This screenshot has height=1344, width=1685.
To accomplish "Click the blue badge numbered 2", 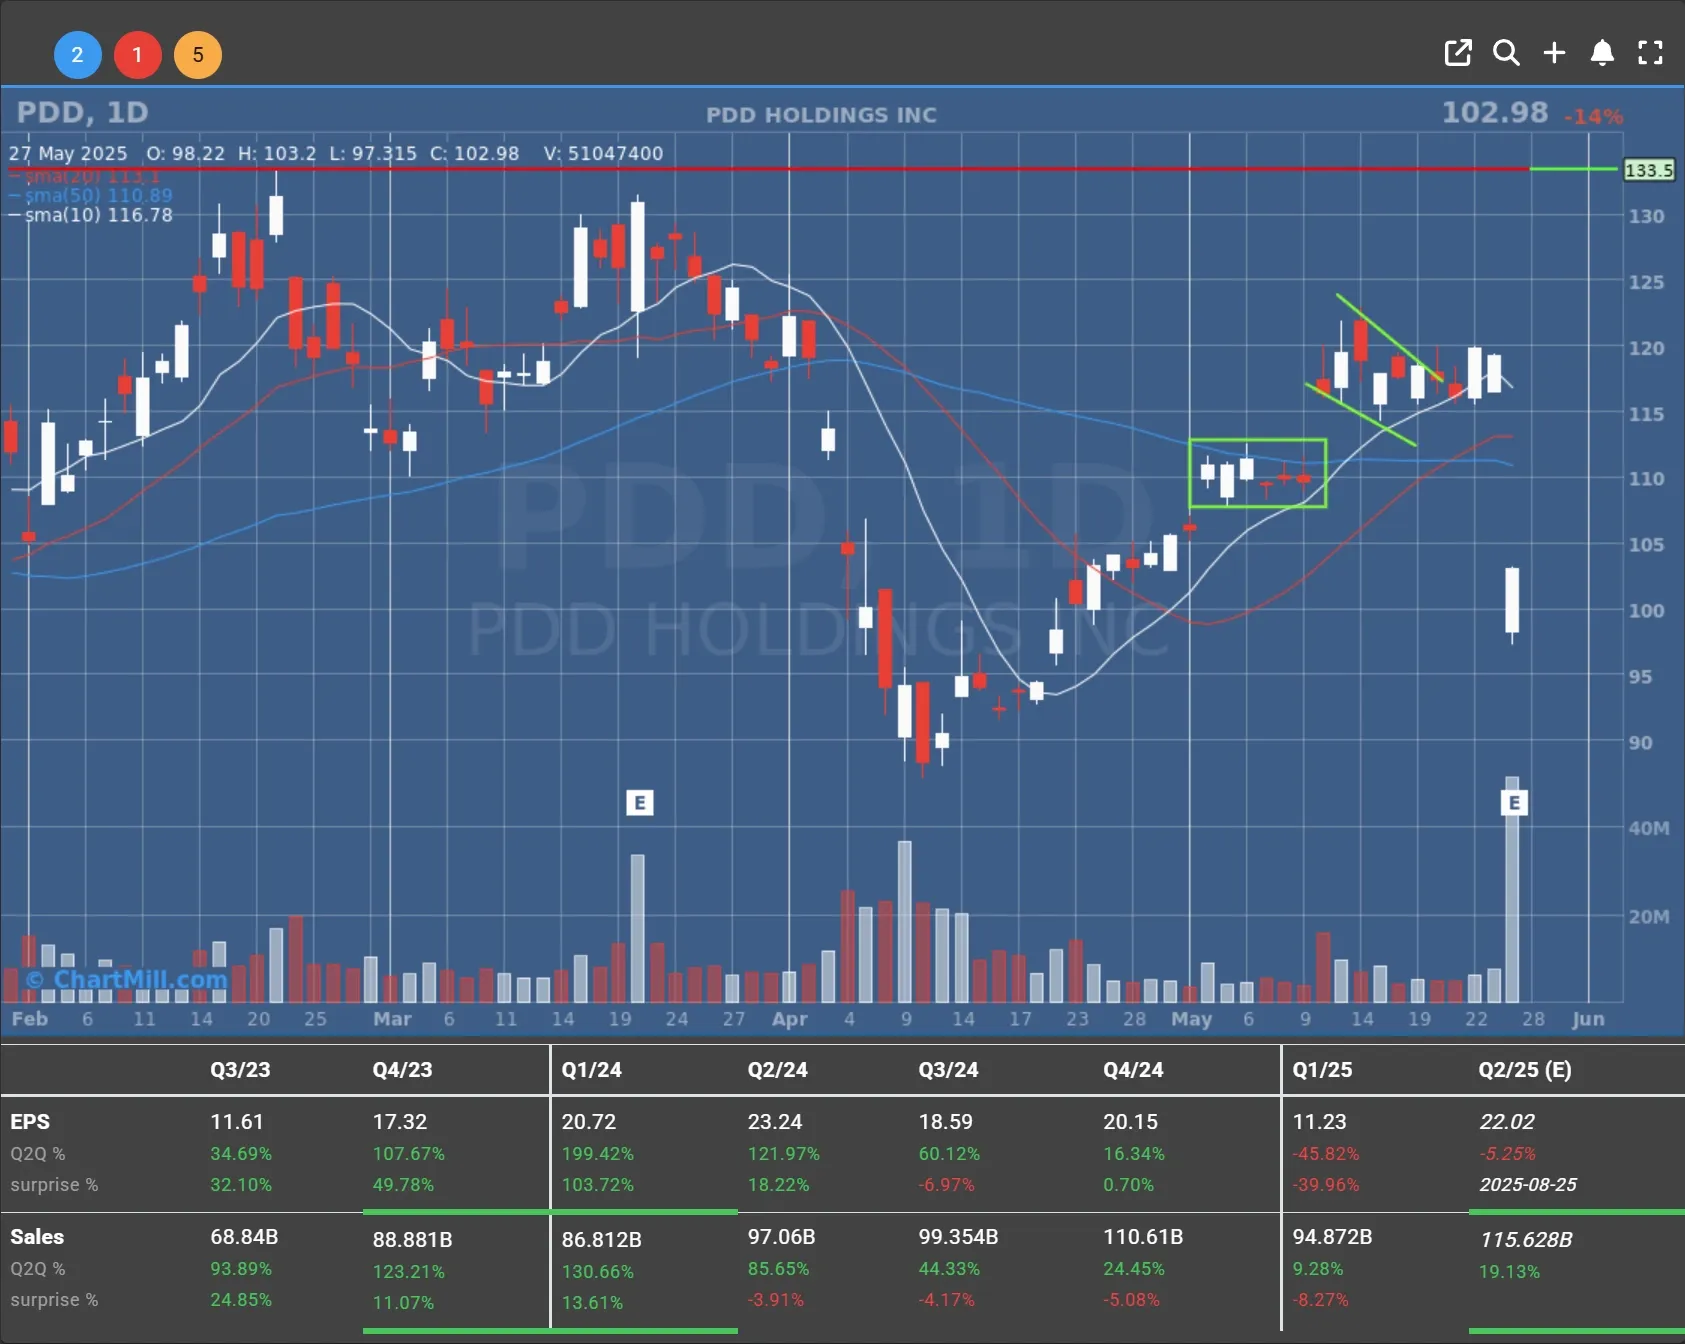I will point(77,55).
